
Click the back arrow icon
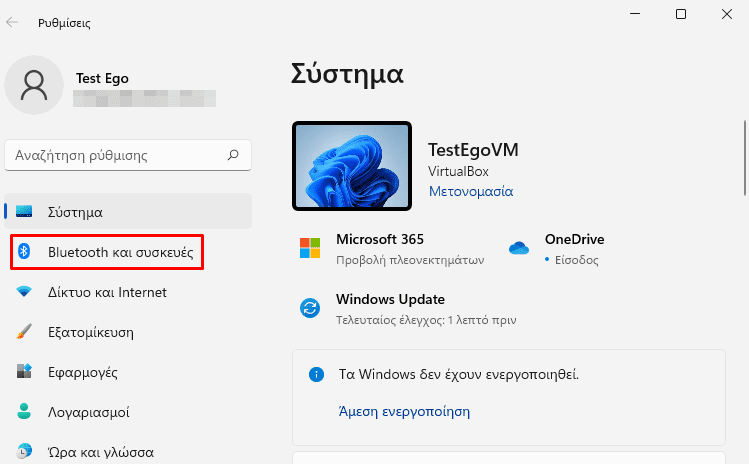point(12,22)
